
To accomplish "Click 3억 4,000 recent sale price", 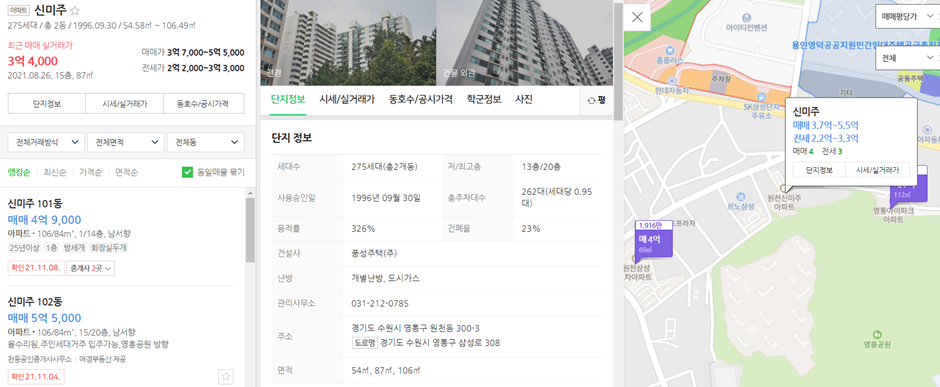I will [x=33, y=61].
